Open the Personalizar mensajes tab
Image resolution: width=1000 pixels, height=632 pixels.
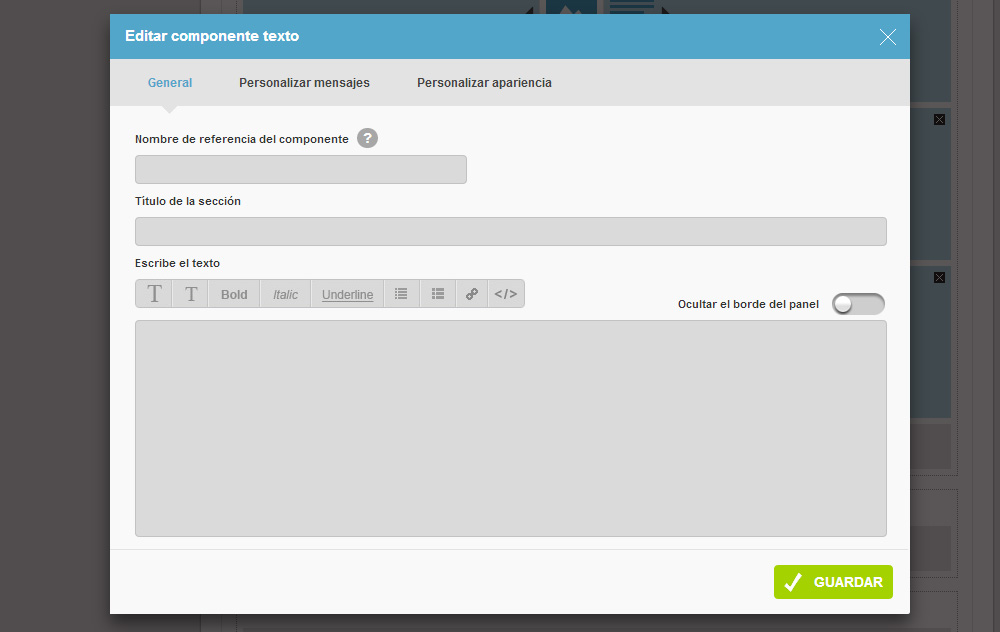(x=304, y=83)
